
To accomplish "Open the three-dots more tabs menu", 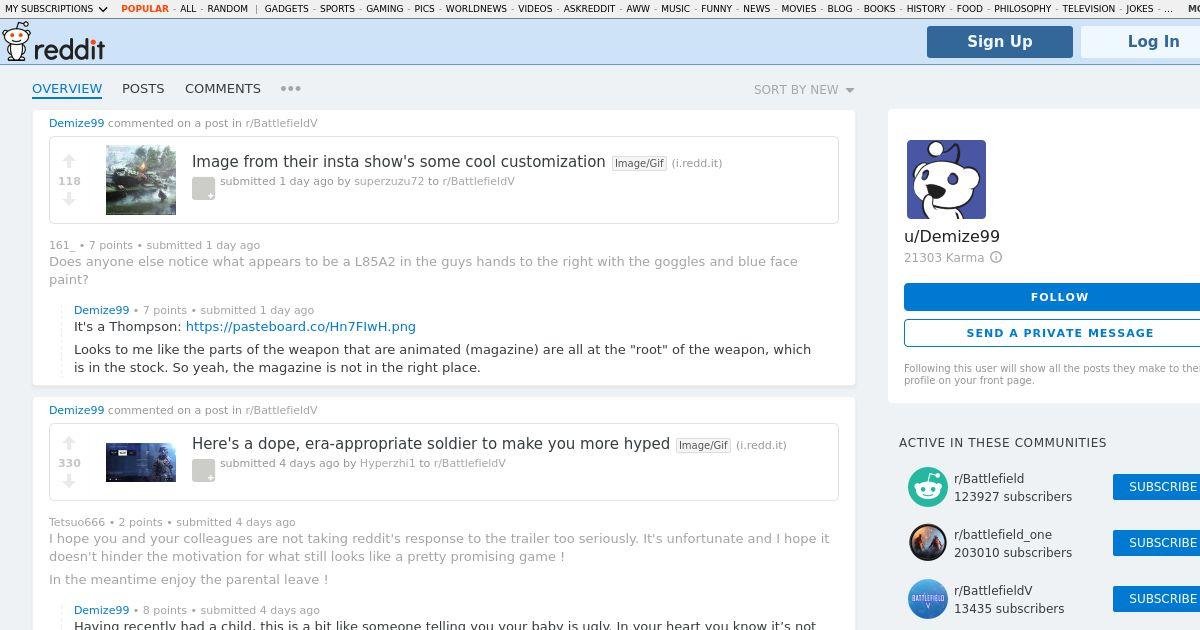I will (291, 89).
